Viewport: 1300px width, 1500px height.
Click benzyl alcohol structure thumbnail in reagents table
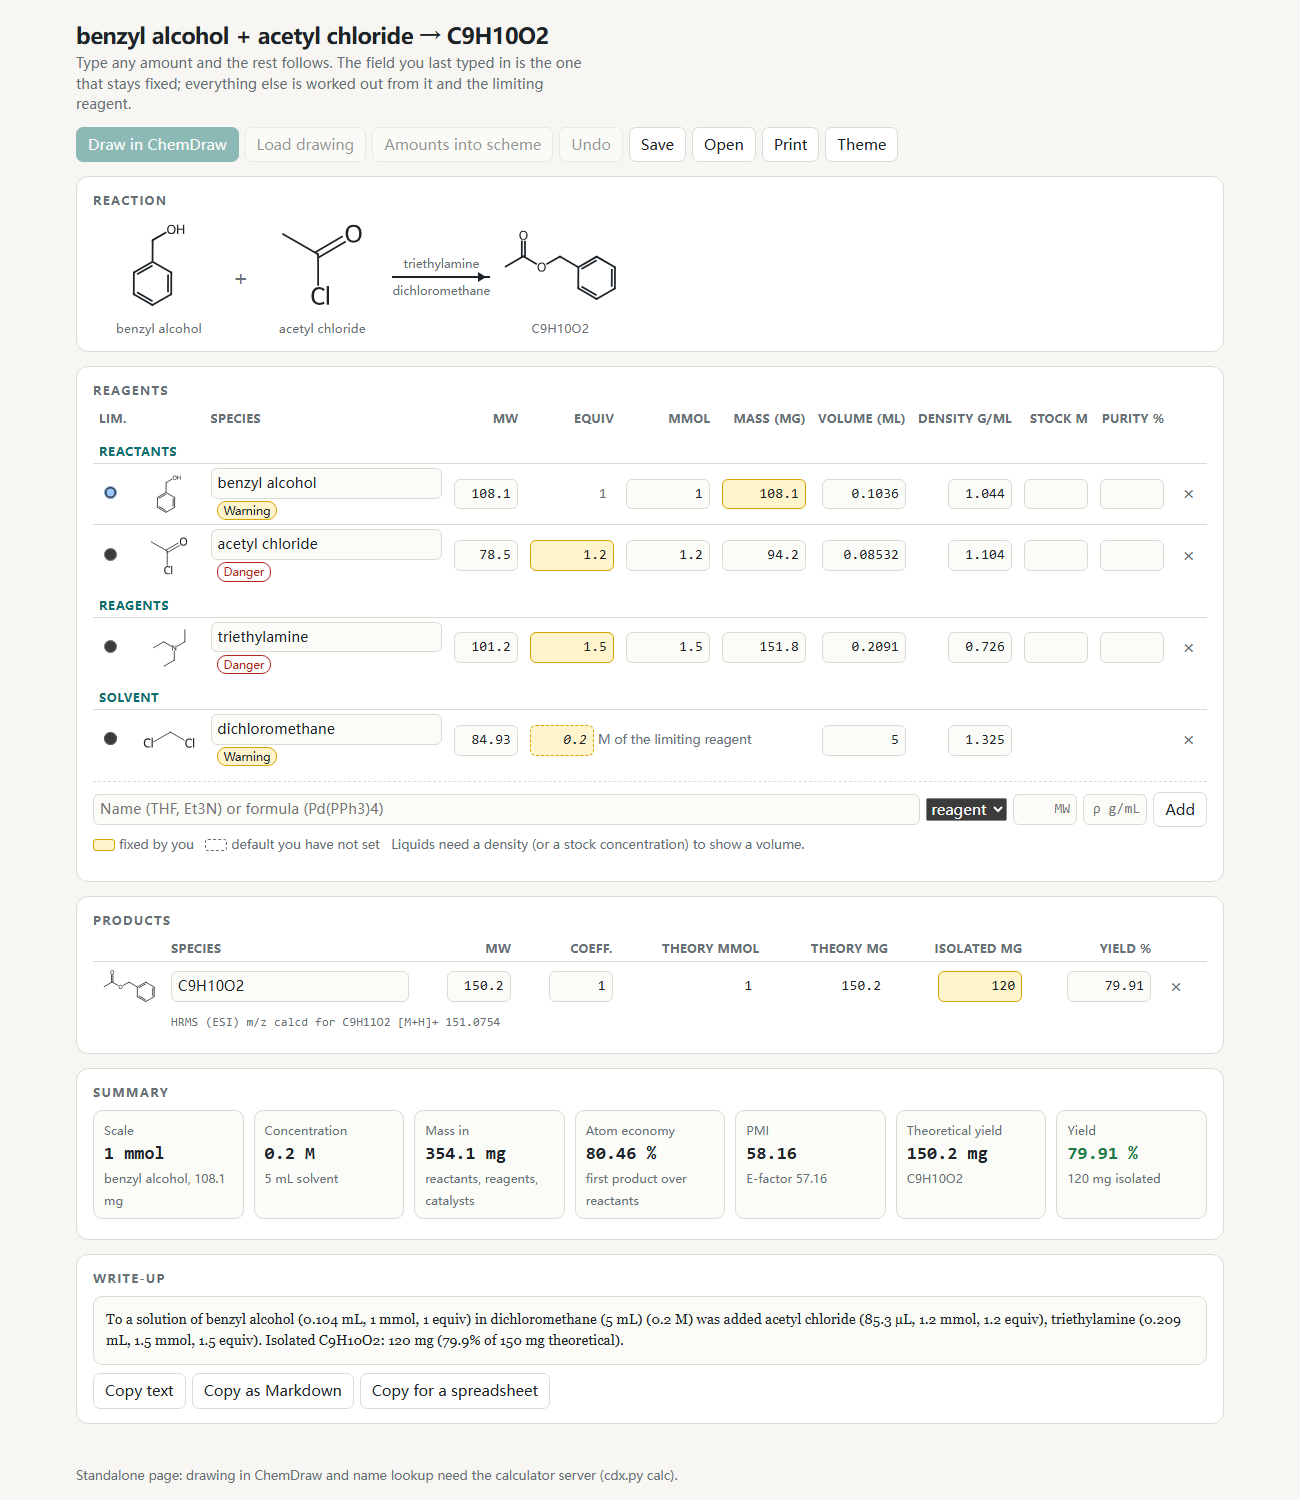click(x=169, y=494)
